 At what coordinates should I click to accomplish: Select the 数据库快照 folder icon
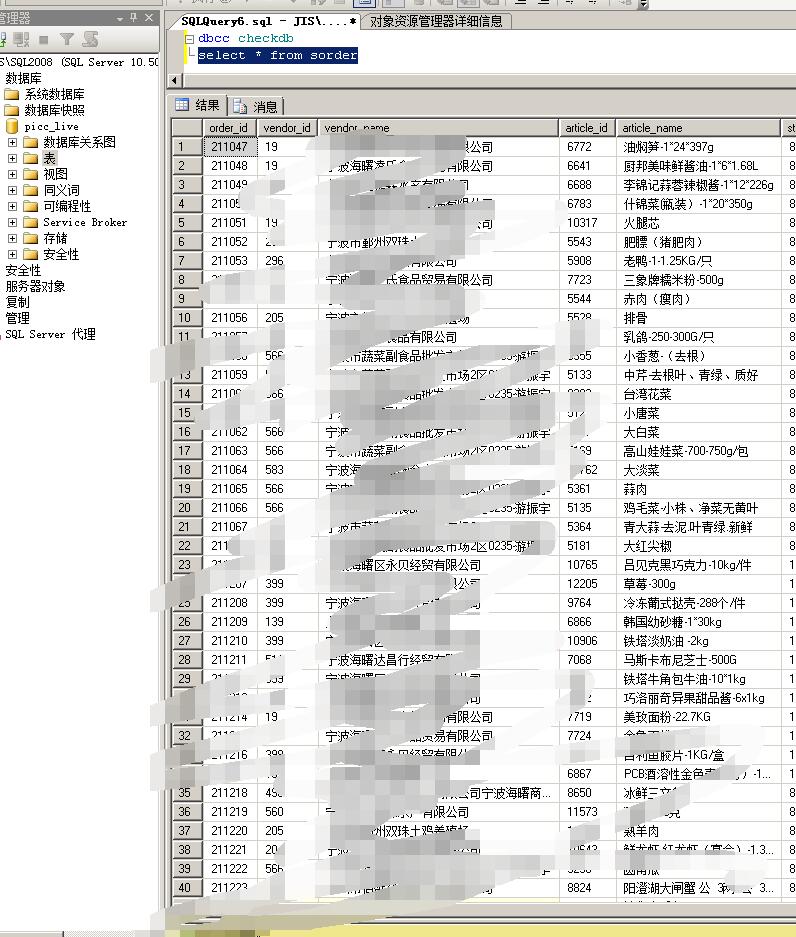coord(11,111)
